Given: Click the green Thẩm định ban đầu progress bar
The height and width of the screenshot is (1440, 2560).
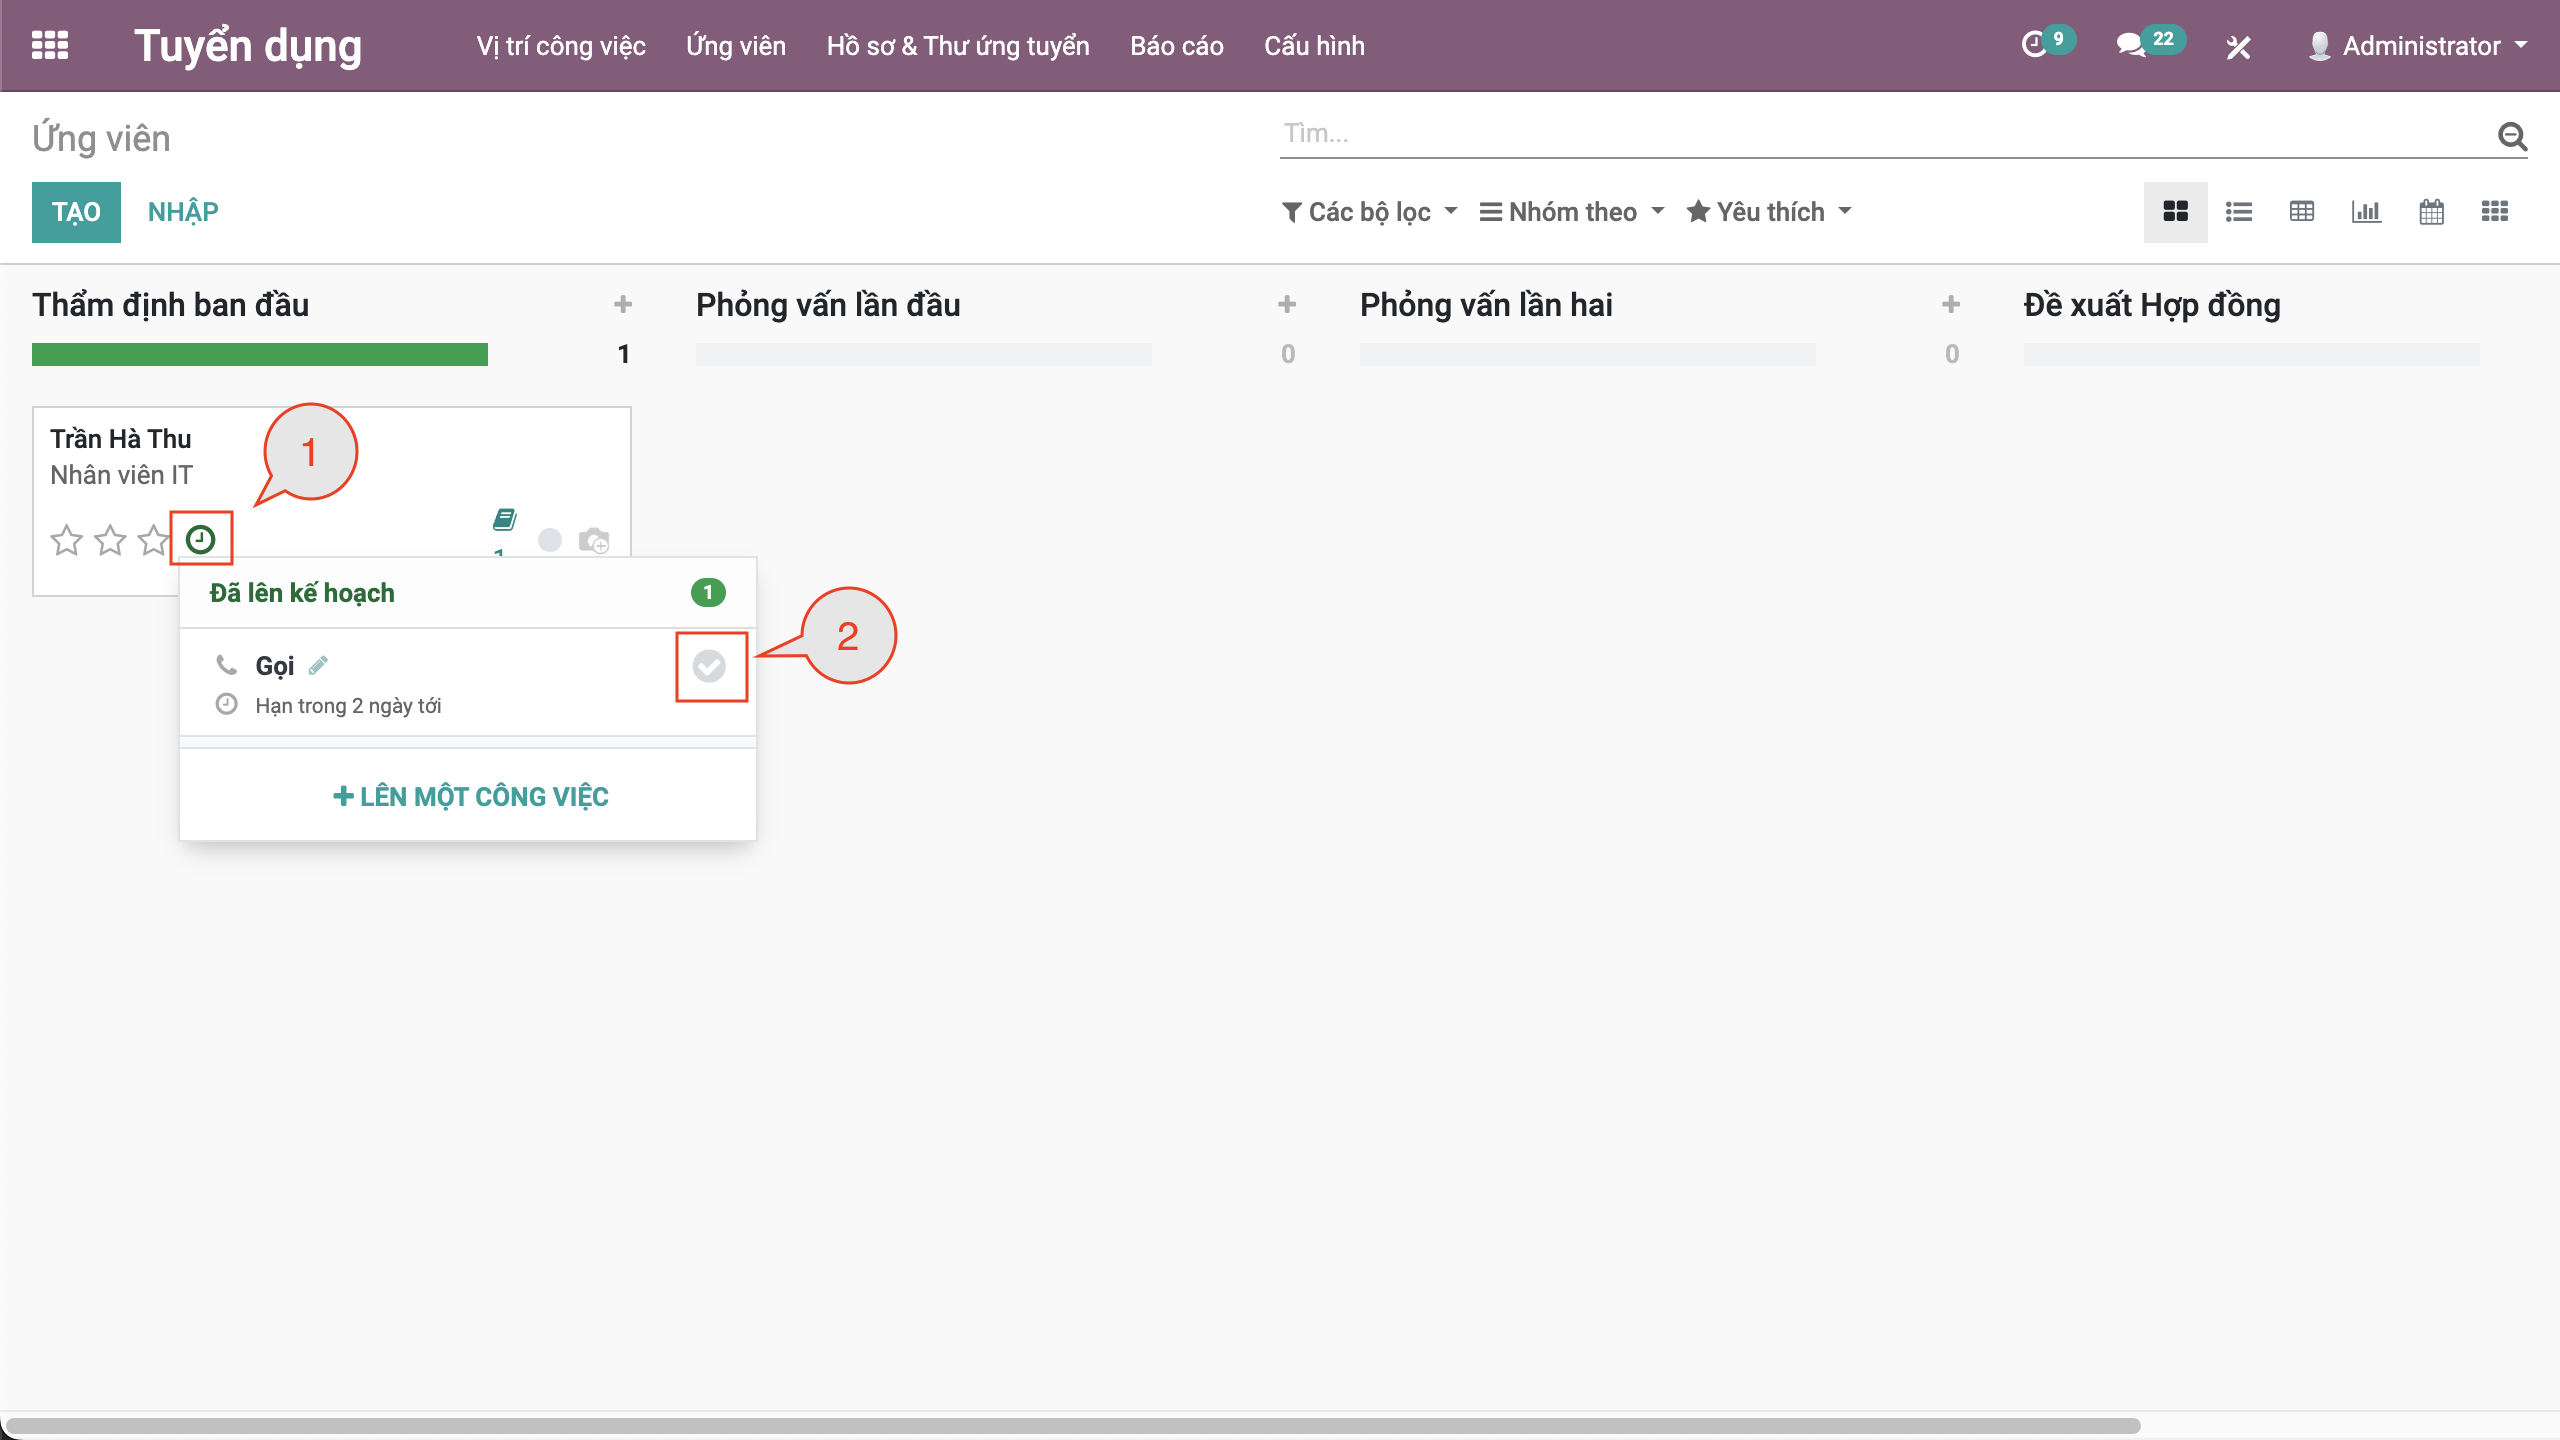Looking at the screenshot, I should pos(260,354).
